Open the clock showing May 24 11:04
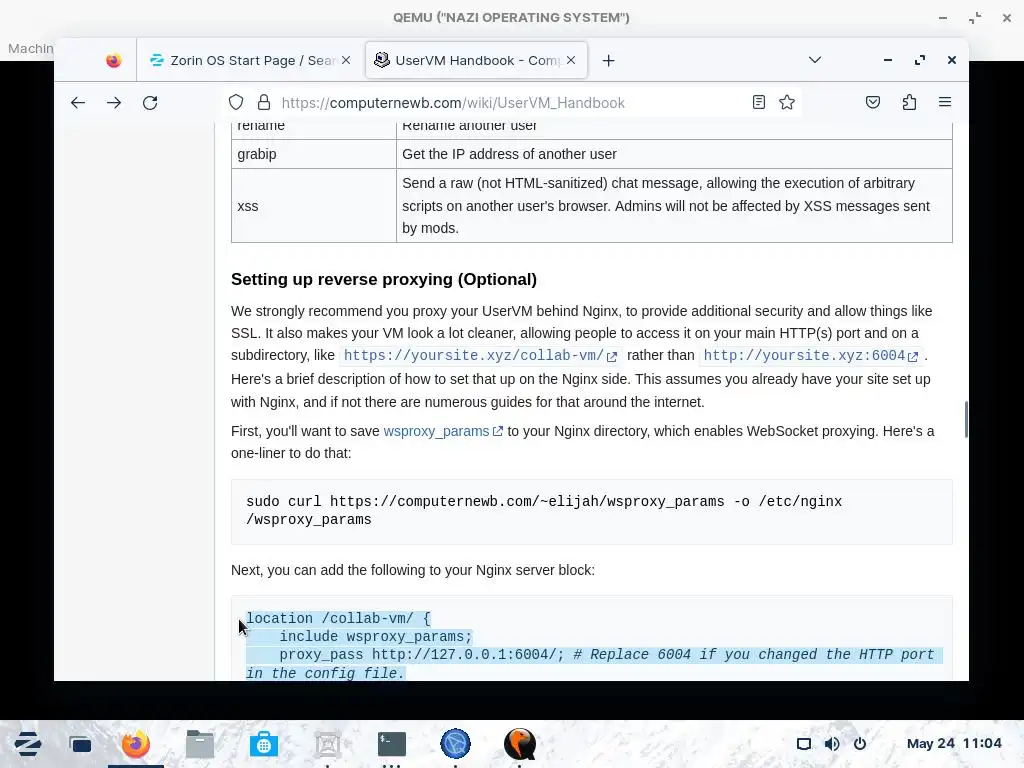 (953, 743)
